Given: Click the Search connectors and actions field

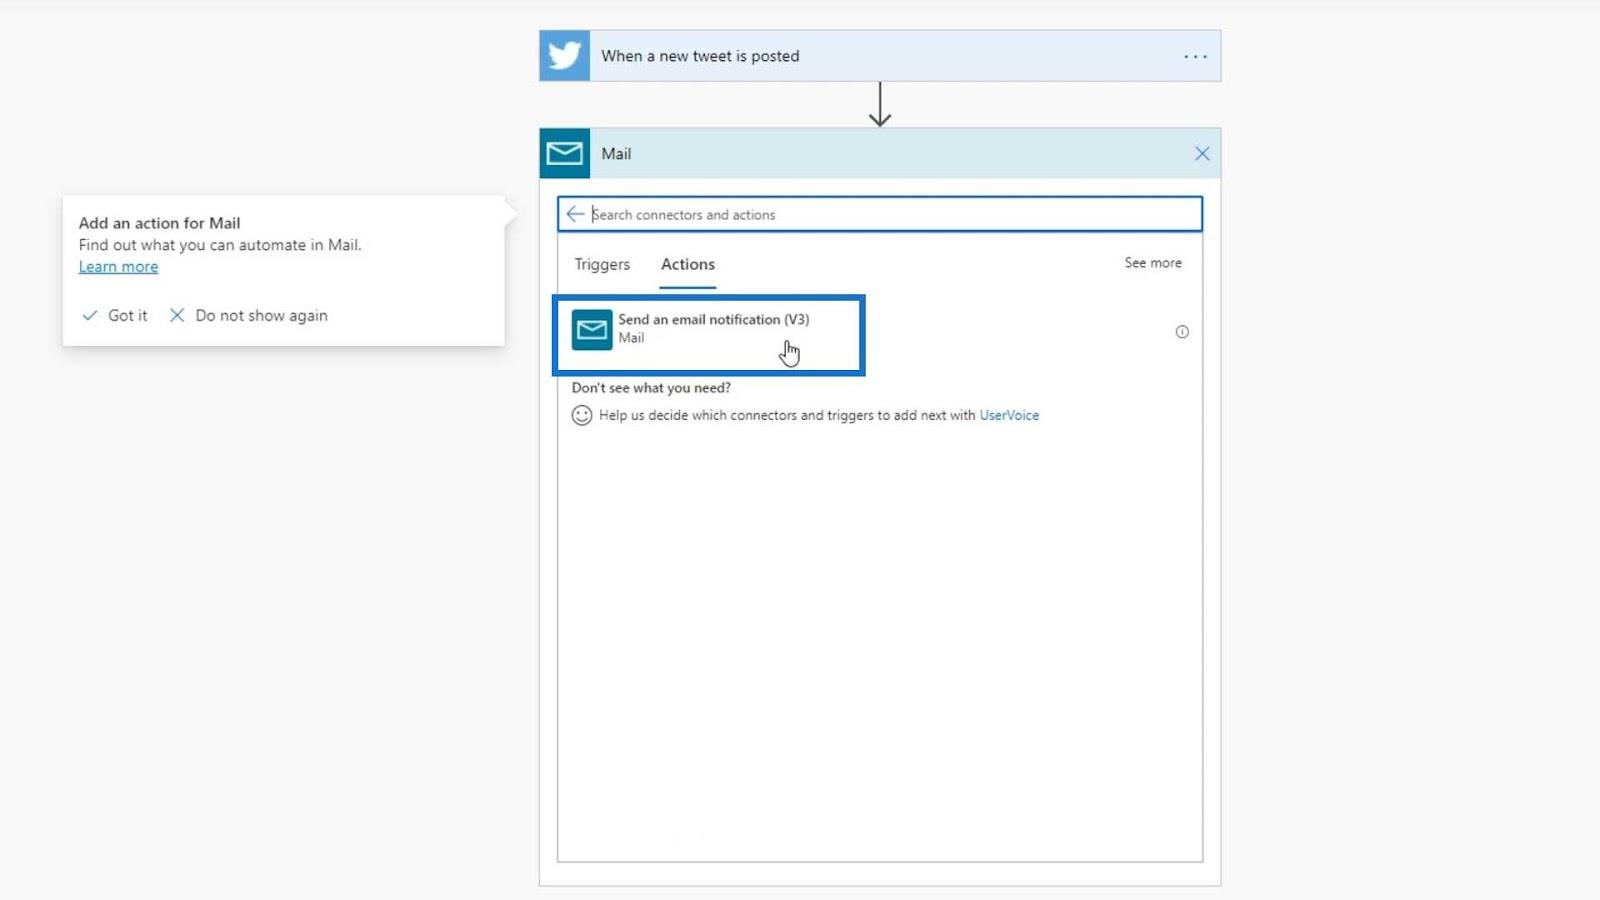Looking at the screenshot, I should click(x=880, y=214).
